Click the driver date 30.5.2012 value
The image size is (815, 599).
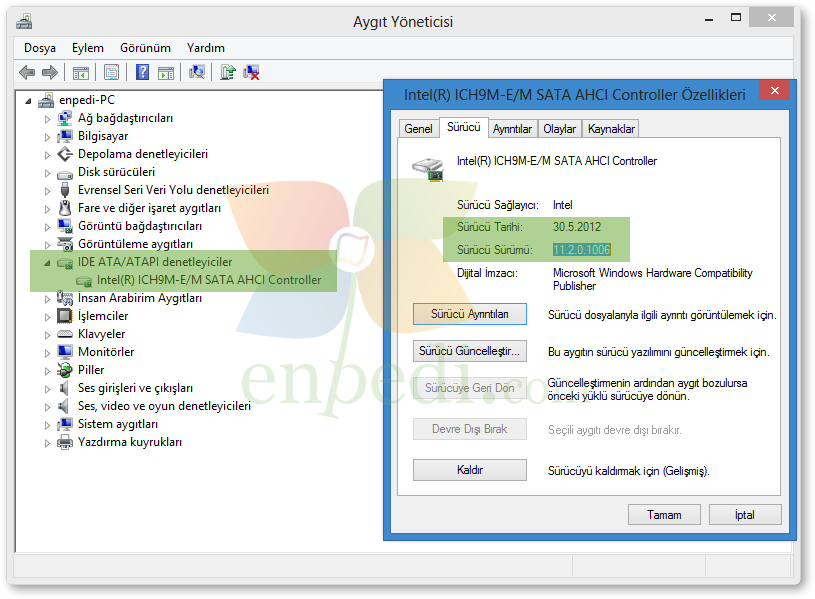[576, 227]
